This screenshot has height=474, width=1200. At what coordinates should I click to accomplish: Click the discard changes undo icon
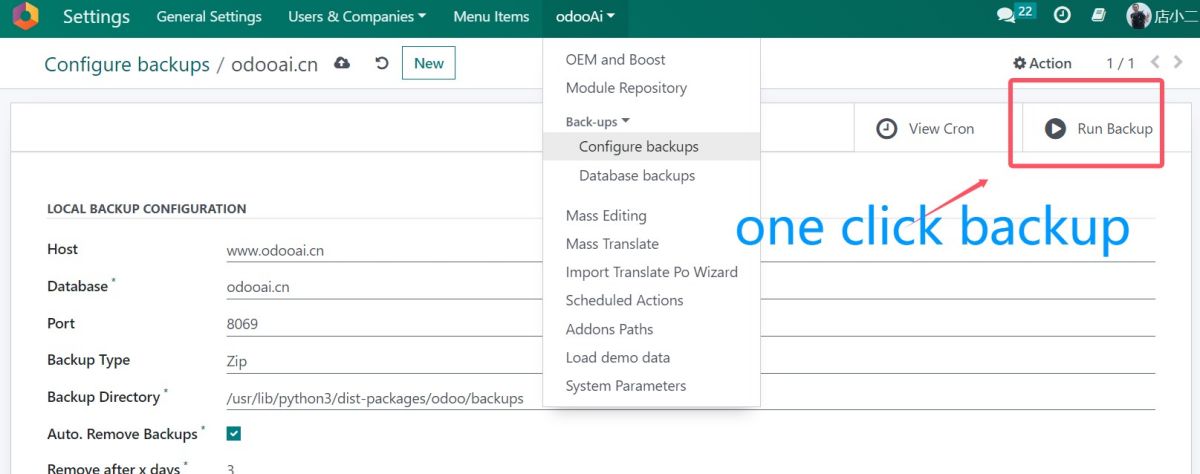coord(381,63)
